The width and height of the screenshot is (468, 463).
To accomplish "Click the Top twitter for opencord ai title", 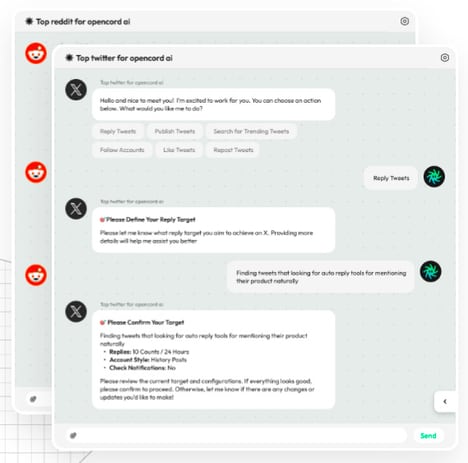I will coord(124,58).
